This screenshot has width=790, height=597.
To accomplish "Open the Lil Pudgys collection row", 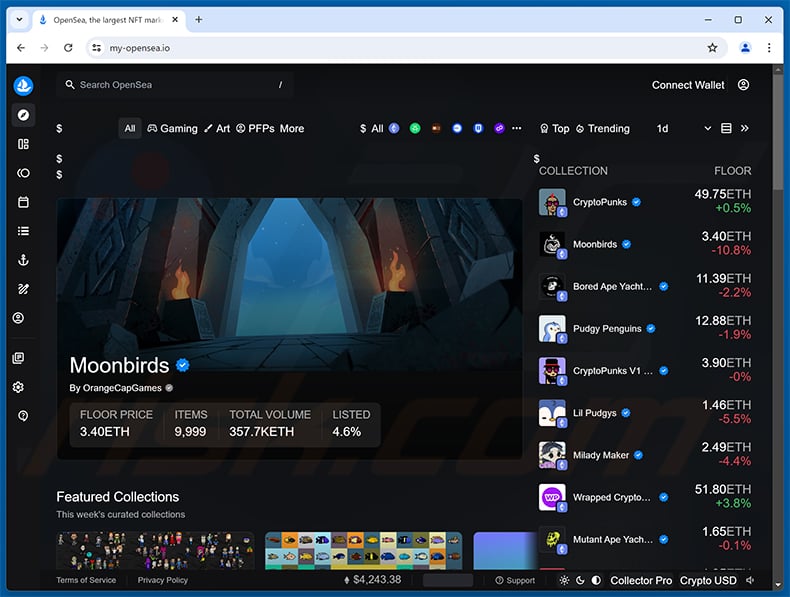I will (x=644, y=413).
